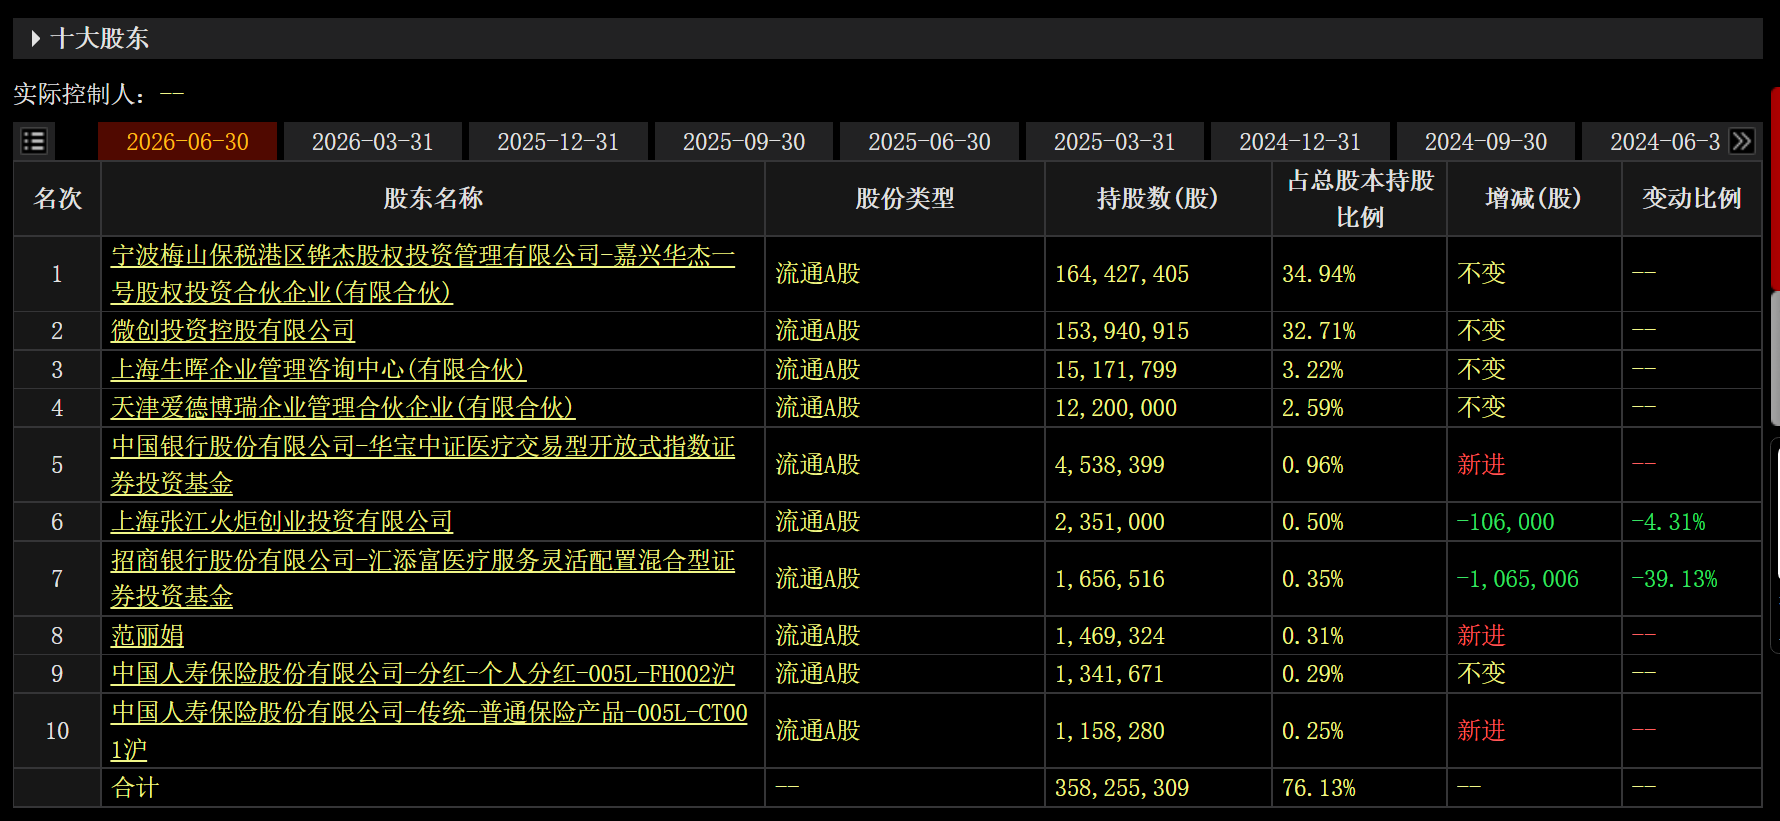Click the -4.31% change ratio

point(1669,522)
